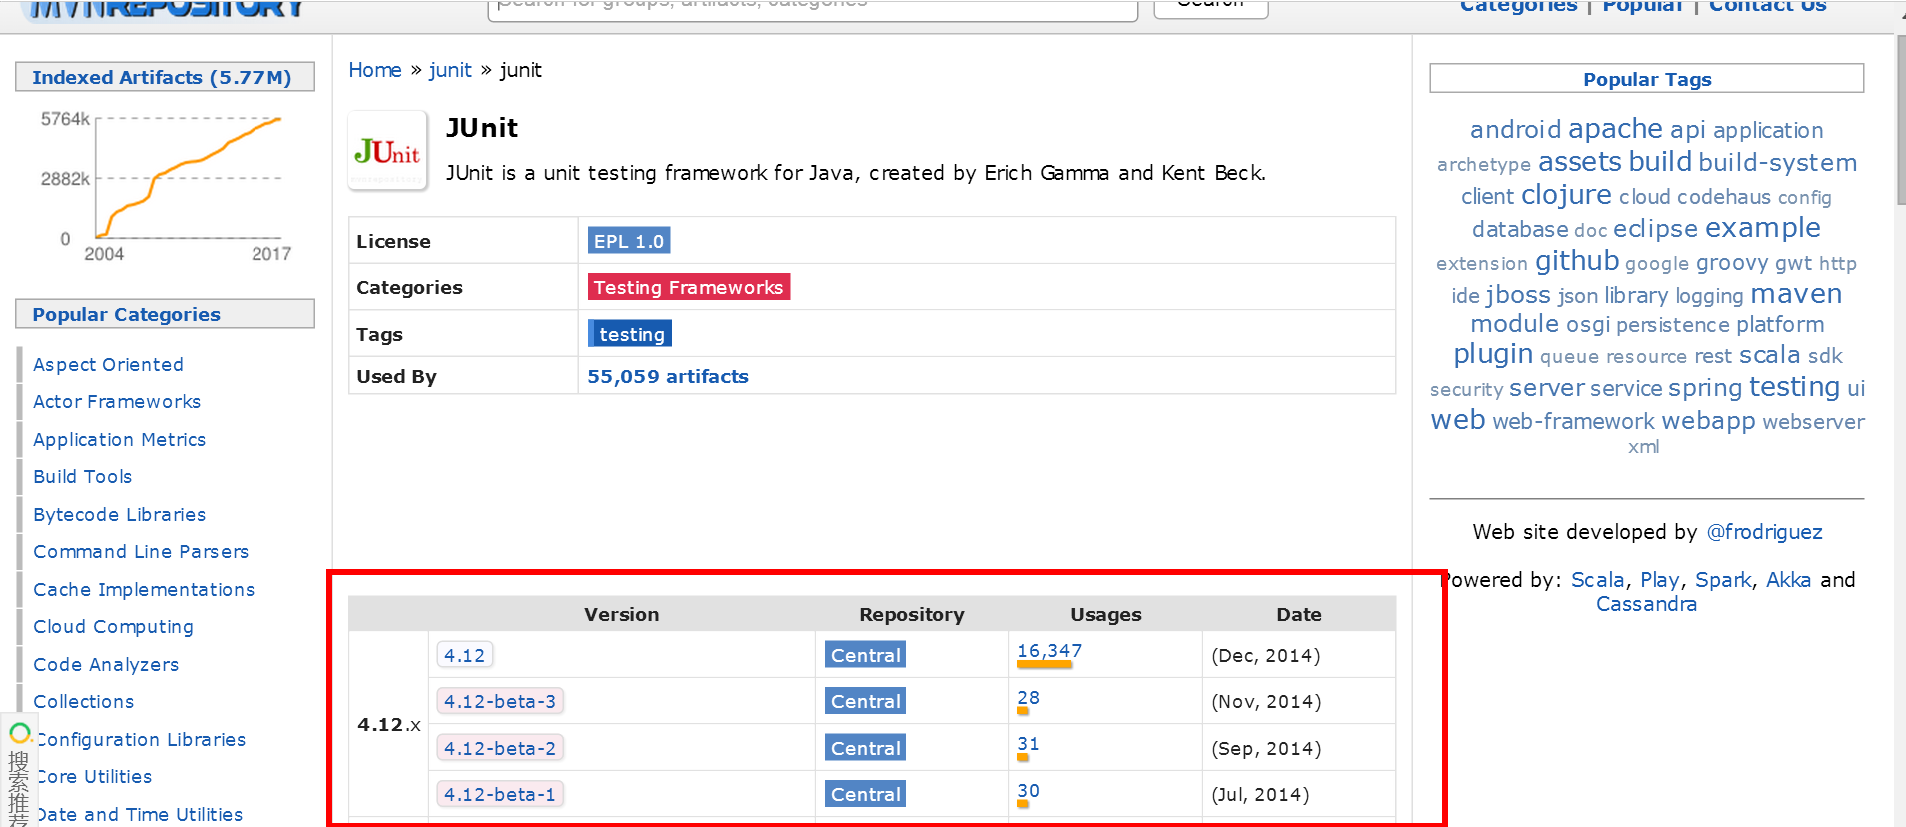Screen dimensions: 1906x827
Task: Open the Akka powered-by link
Action: [1788, 580]
